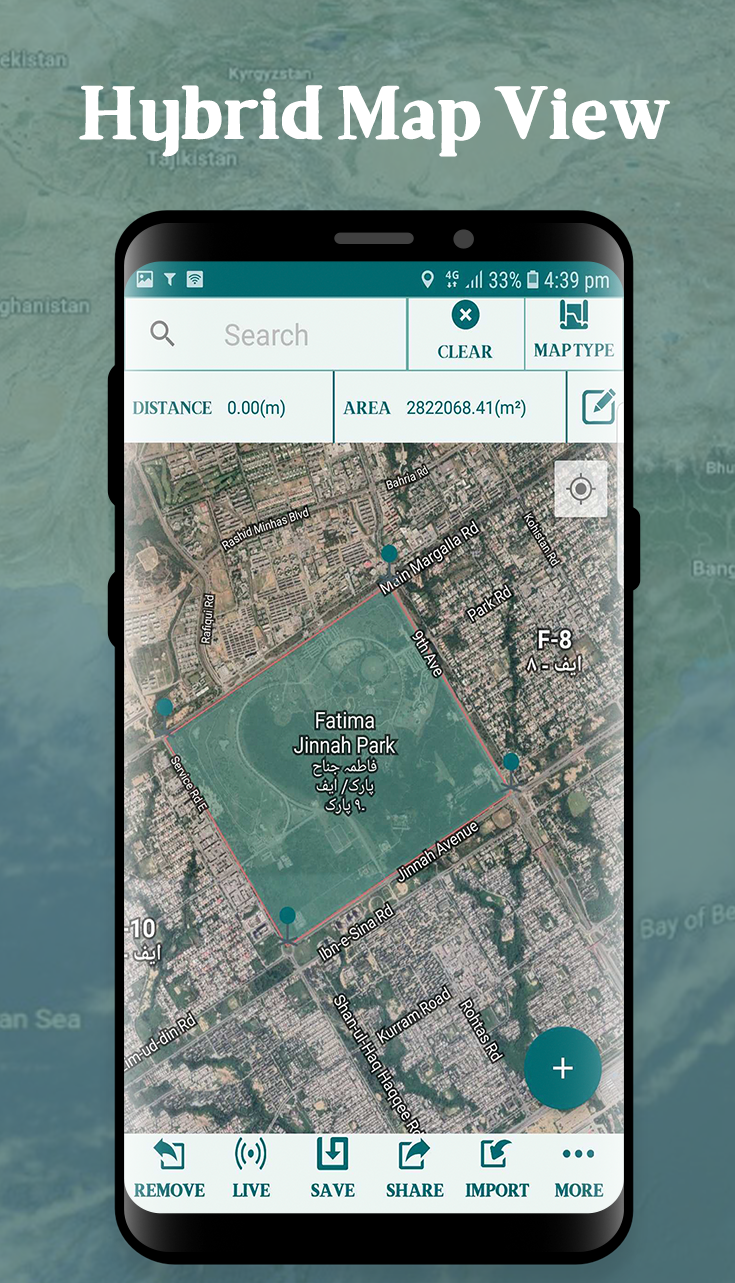735x1283 pixels.
Task: Select the bottom marker near Ibn-e-Sina Rd
Action: coord(288,916)
